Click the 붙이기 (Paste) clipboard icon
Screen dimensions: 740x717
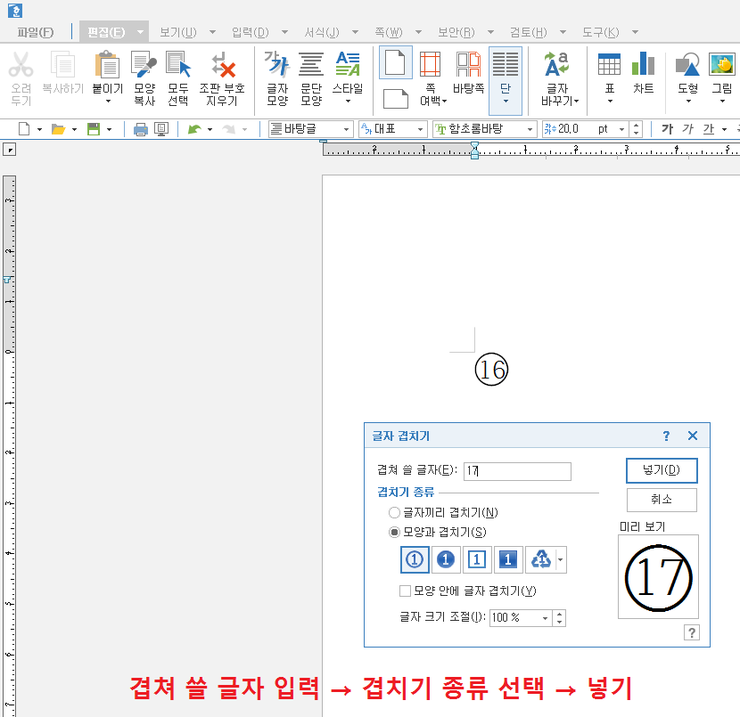click(x=107, y=66)
